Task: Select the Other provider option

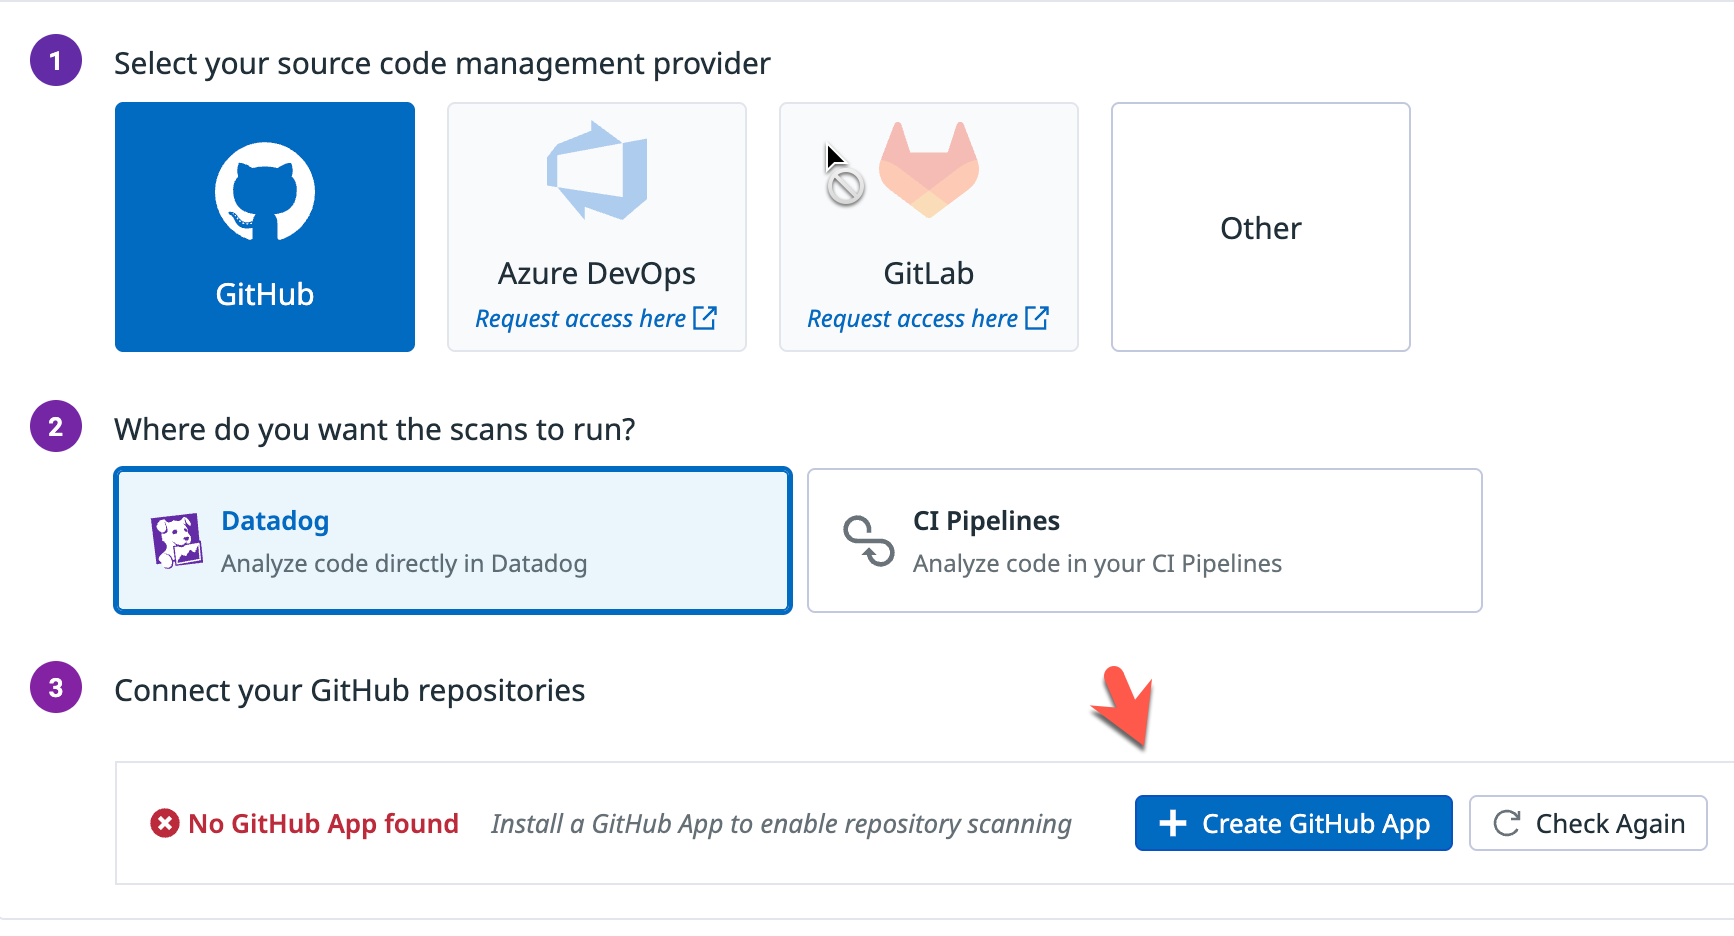Action: click(x=1261, y=227)
